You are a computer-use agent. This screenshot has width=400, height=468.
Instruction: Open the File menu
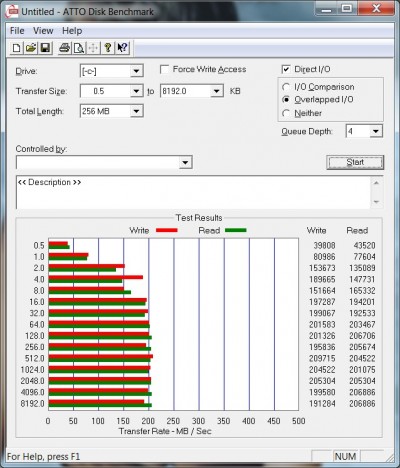click(17, 31)
